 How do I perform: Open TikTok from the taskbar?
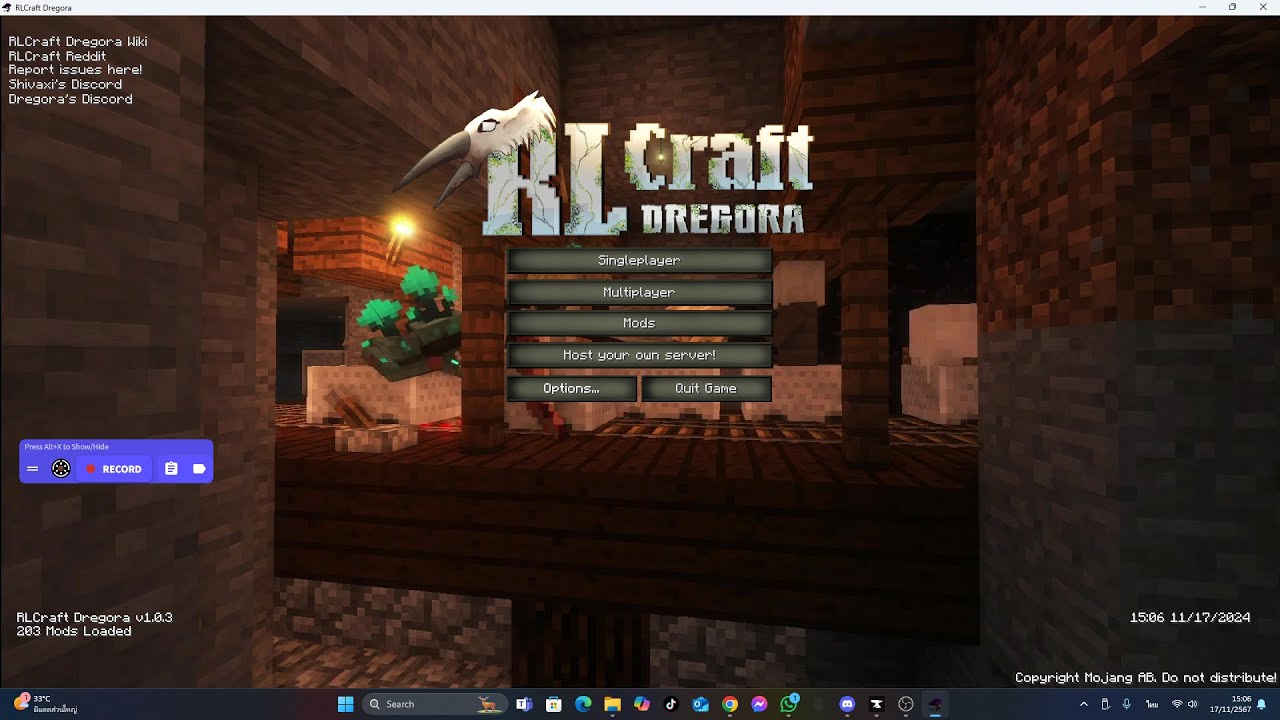click(x=671, y=704)
